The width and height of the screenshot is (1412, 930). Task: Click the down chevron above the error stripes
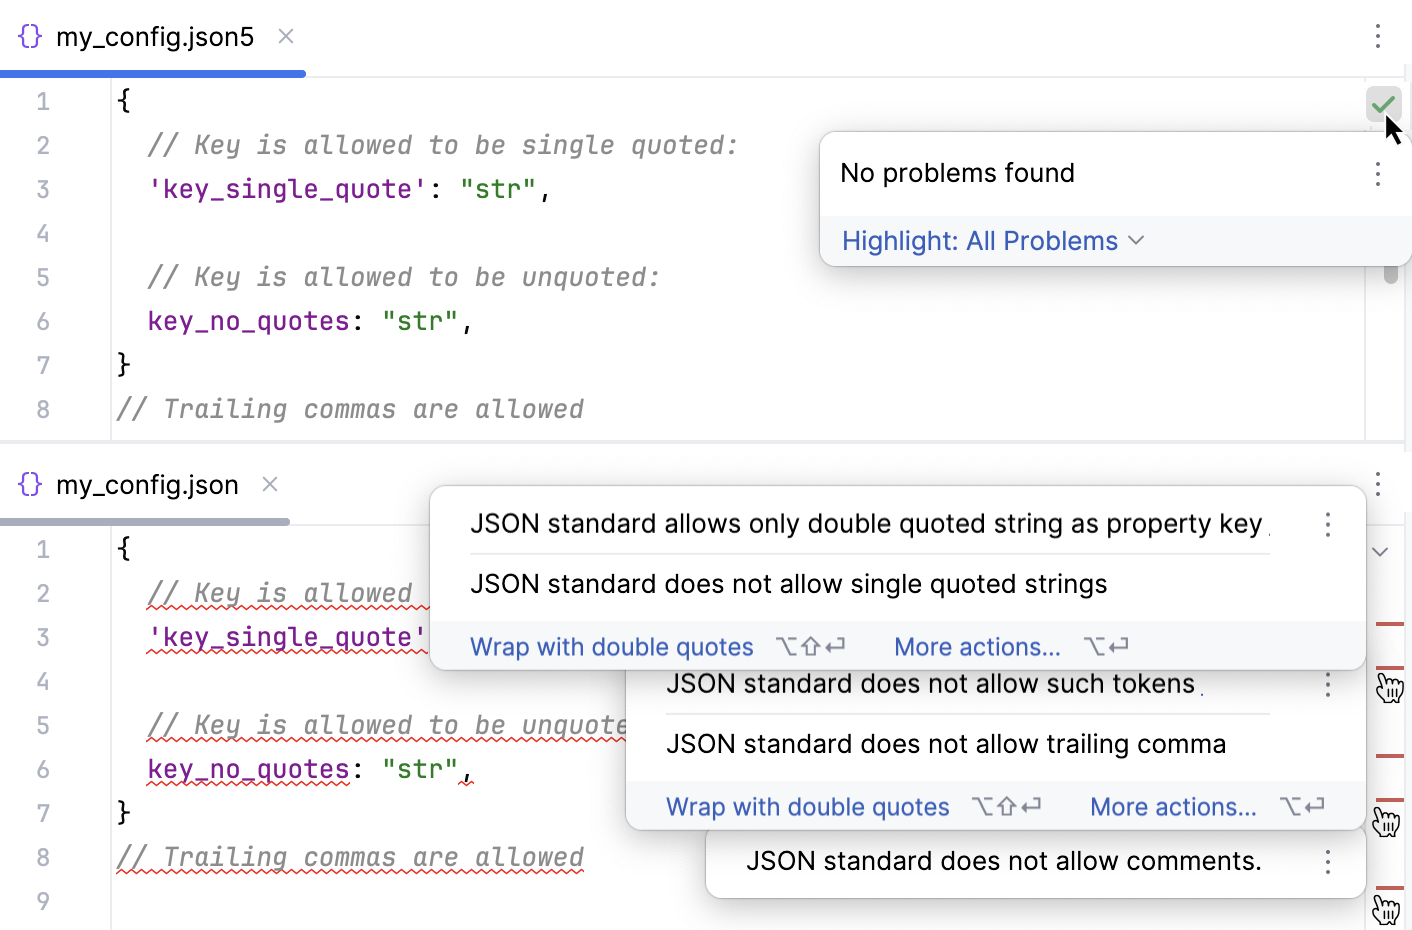[1379, 551]
